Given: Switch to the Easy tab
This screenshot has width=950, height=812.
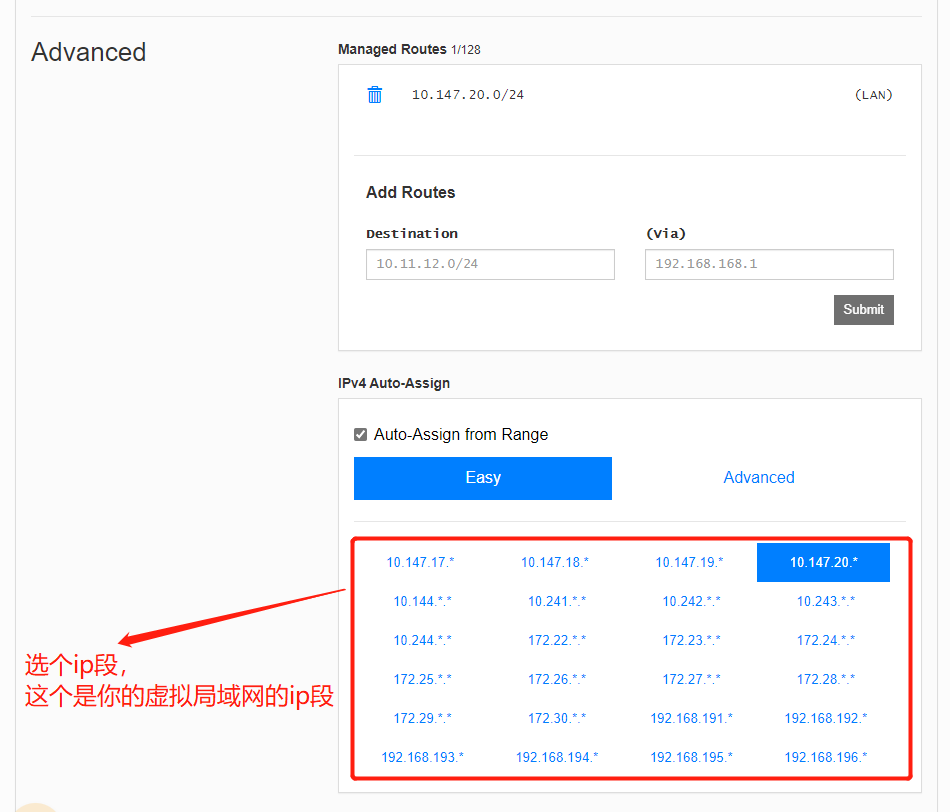Looking at the screenshot, I should pyautogui.click(x=483, y=478).
